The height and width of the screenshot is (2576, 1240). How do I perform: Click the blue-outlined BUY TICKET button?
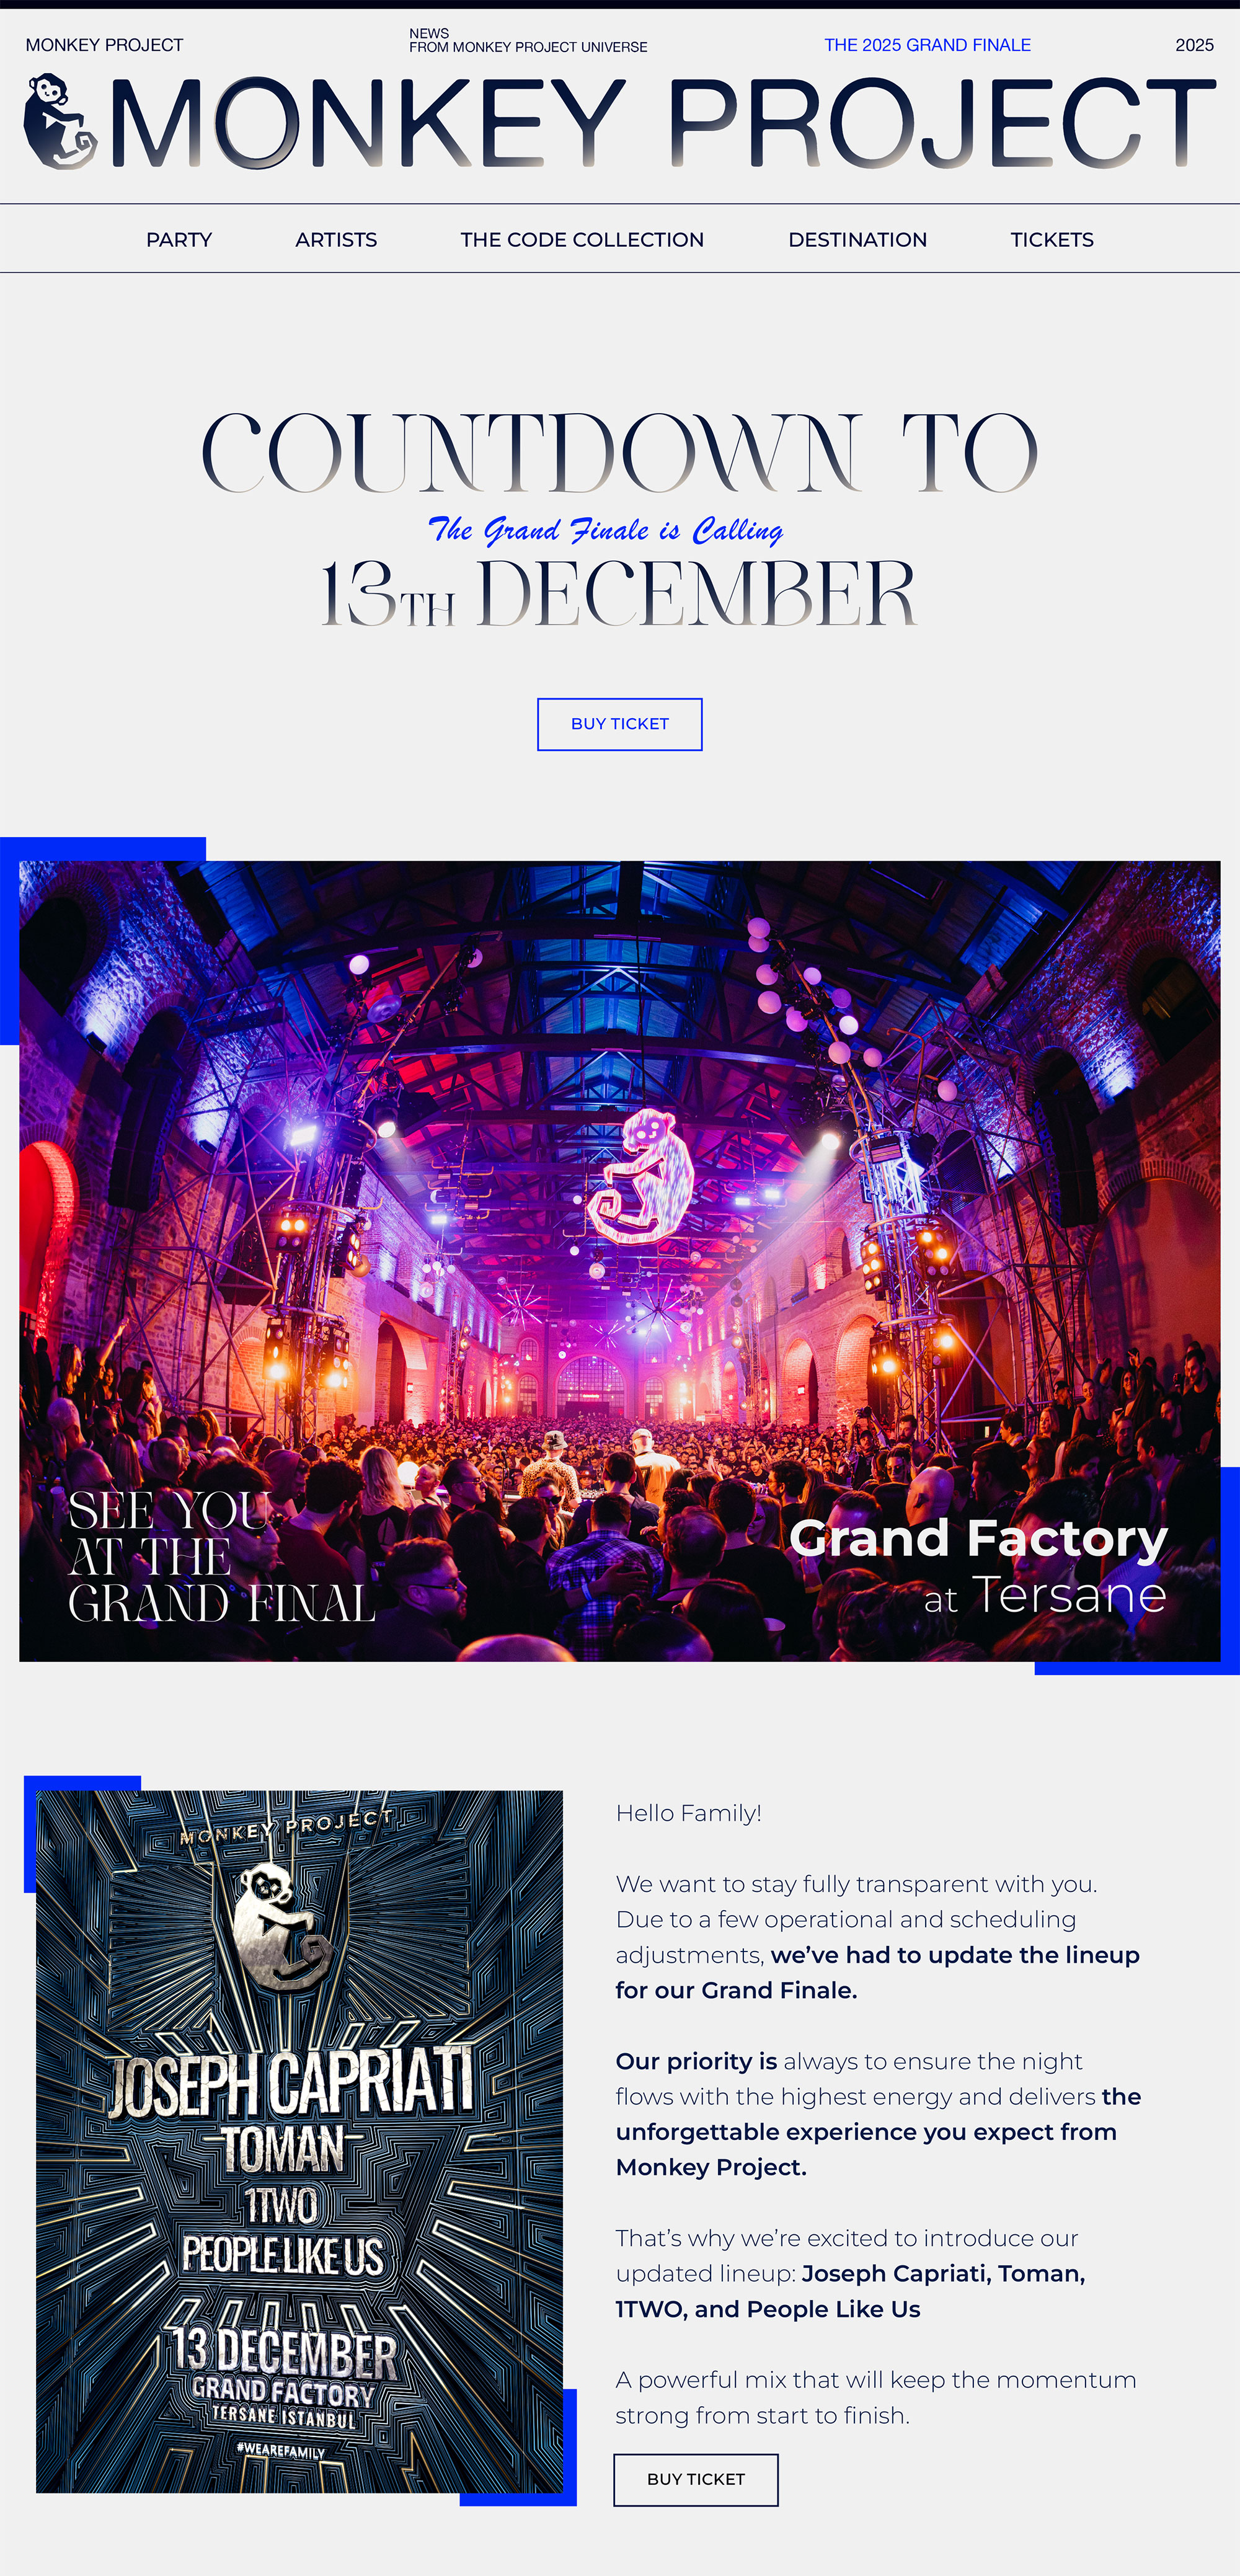[620, 724]
